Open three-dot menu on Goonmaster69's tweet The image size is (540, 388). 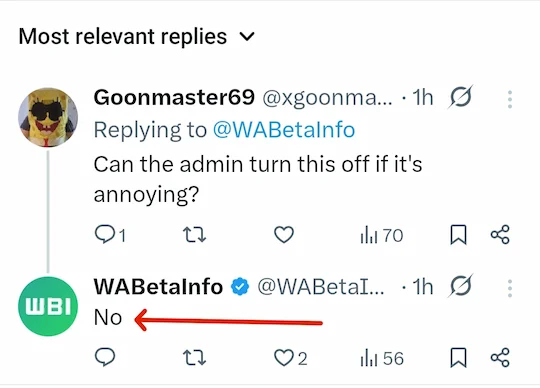510,99
